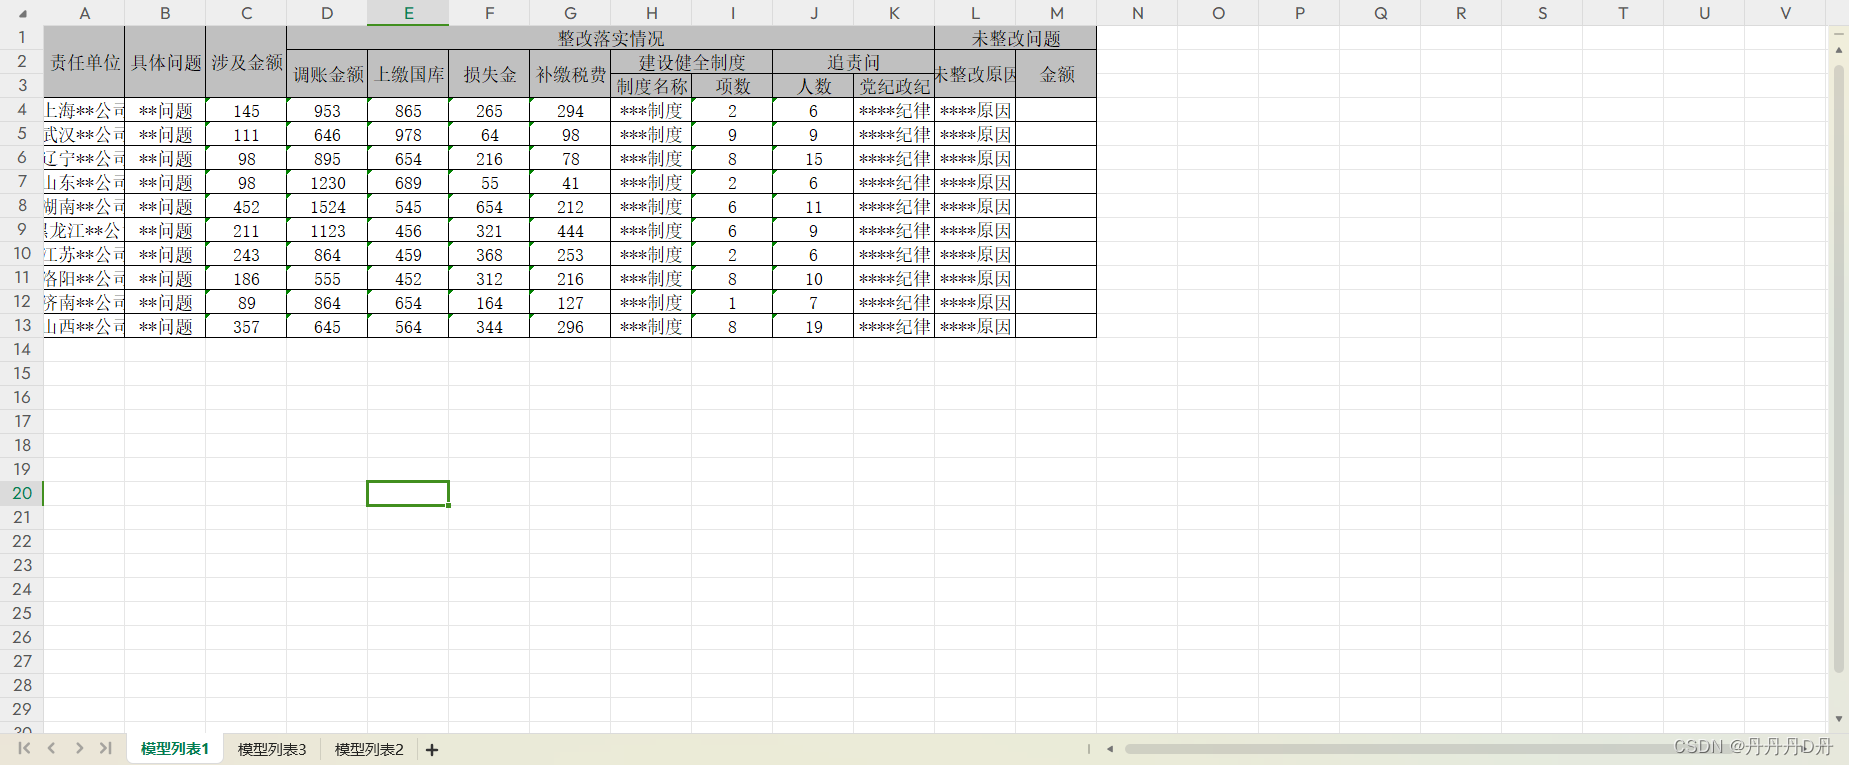
Task: Jump to the last sheet arrow
Action: point(106,748)
